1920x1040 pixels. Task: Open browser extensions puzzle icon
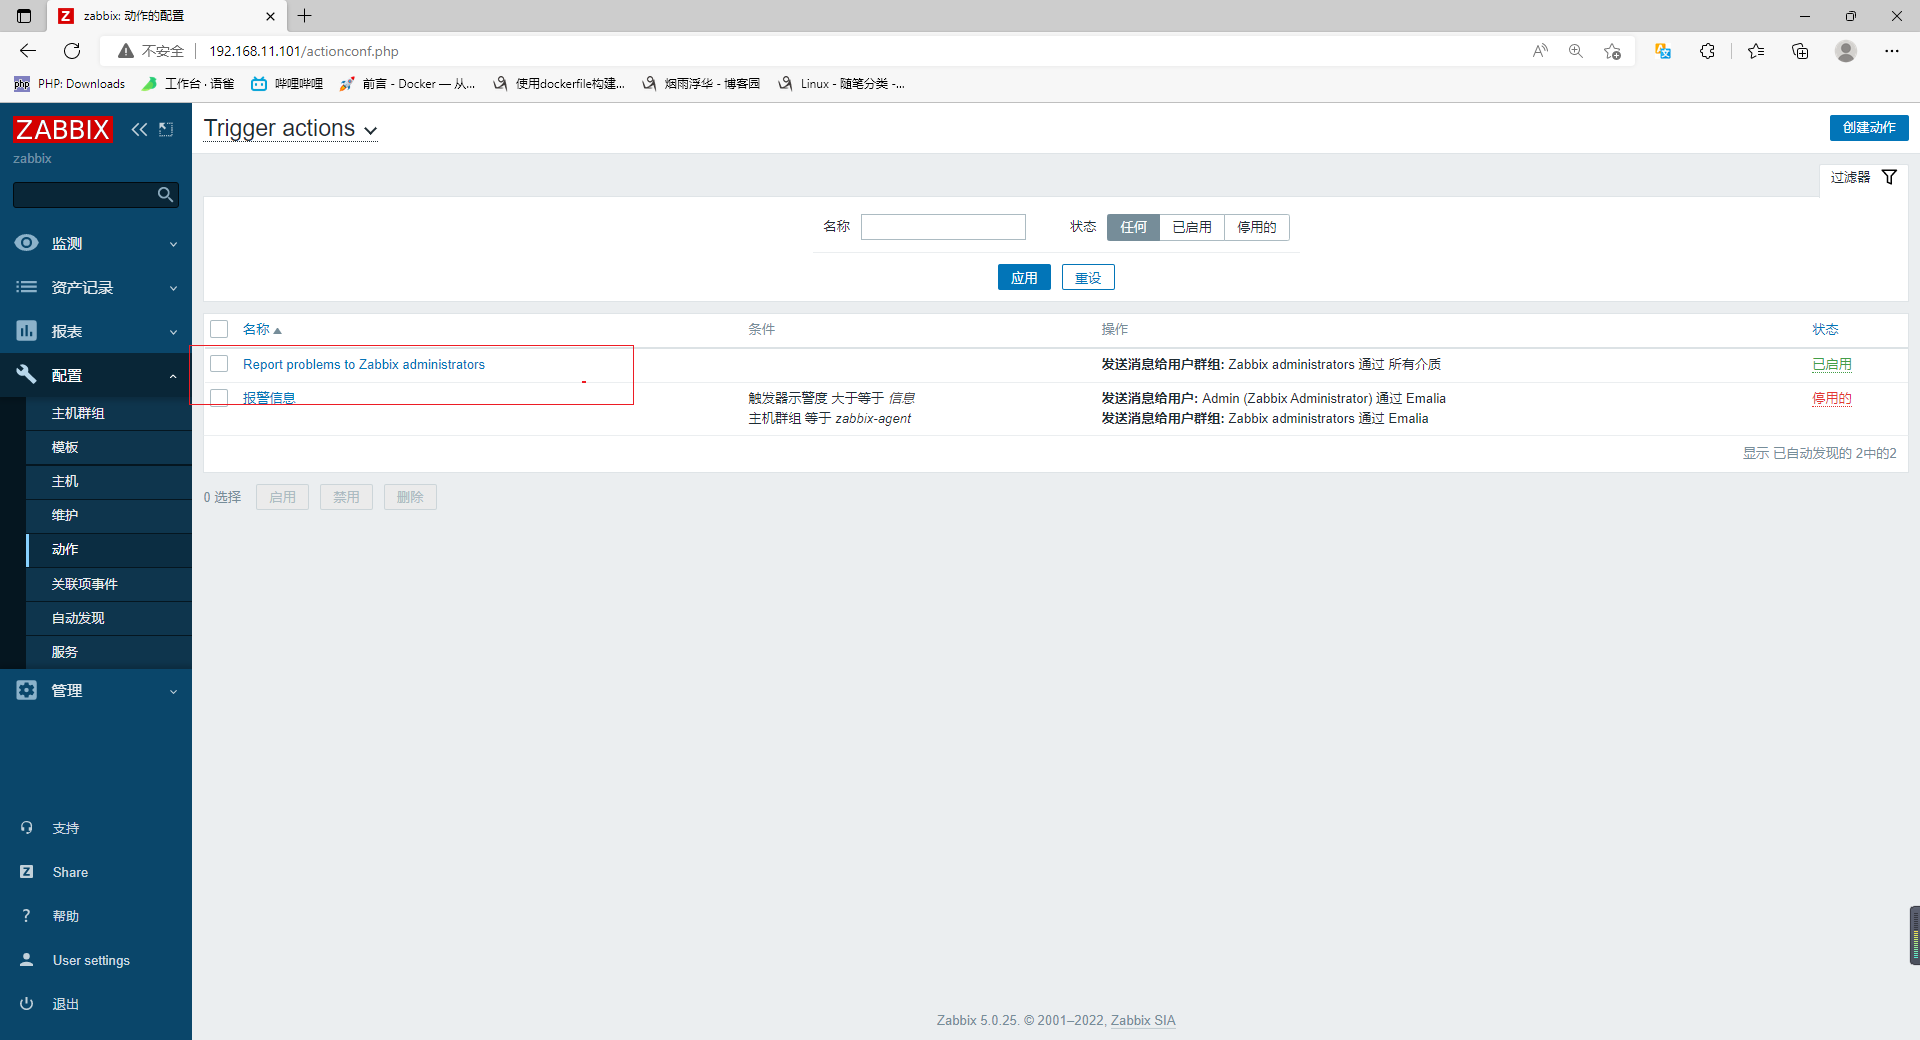[1707, 51]
